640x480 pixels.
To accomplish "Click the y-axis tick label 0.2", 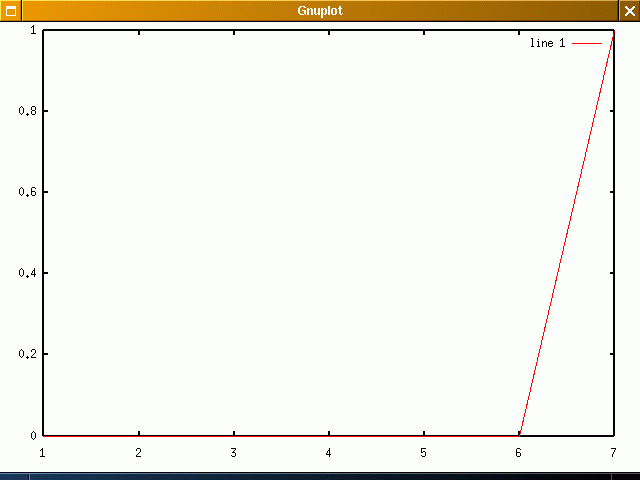I will pyautogui.click(x=28, y=354).
